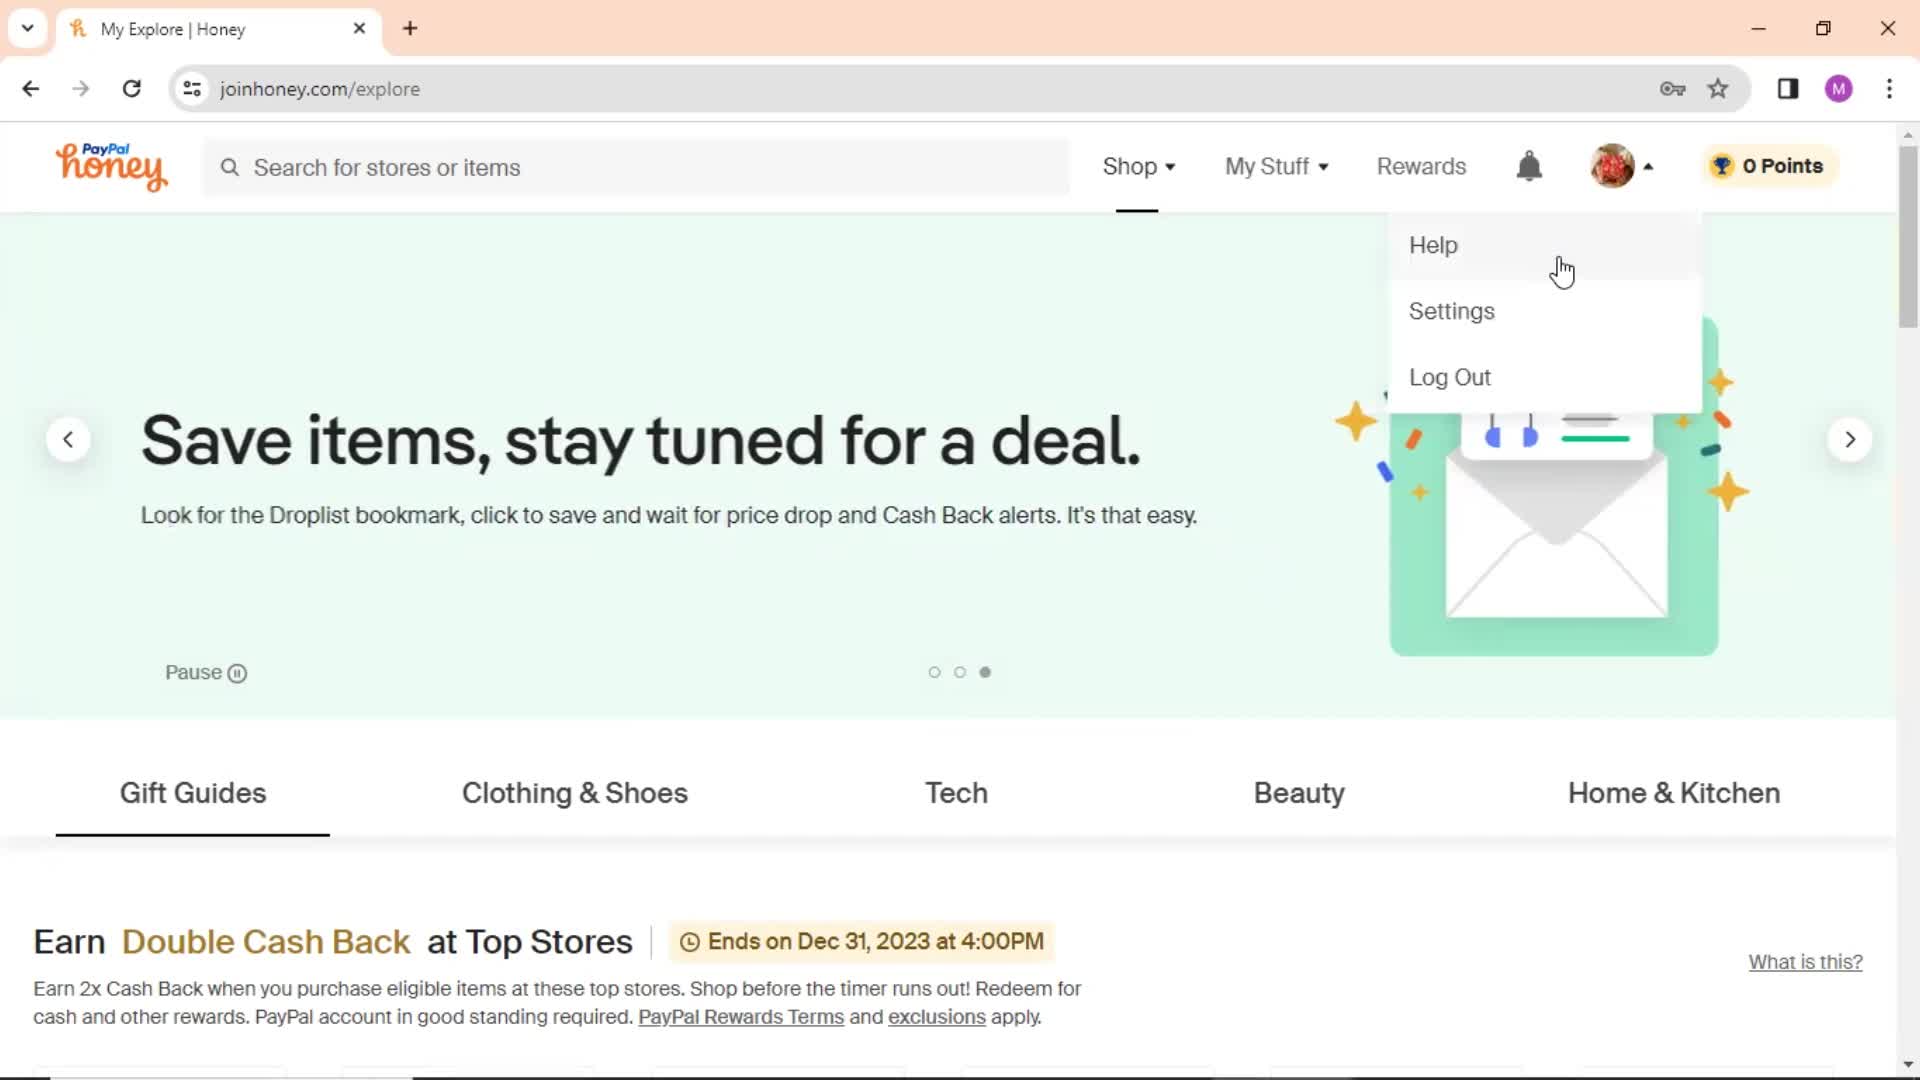Click the password key icon

[x=1672, y=89]
